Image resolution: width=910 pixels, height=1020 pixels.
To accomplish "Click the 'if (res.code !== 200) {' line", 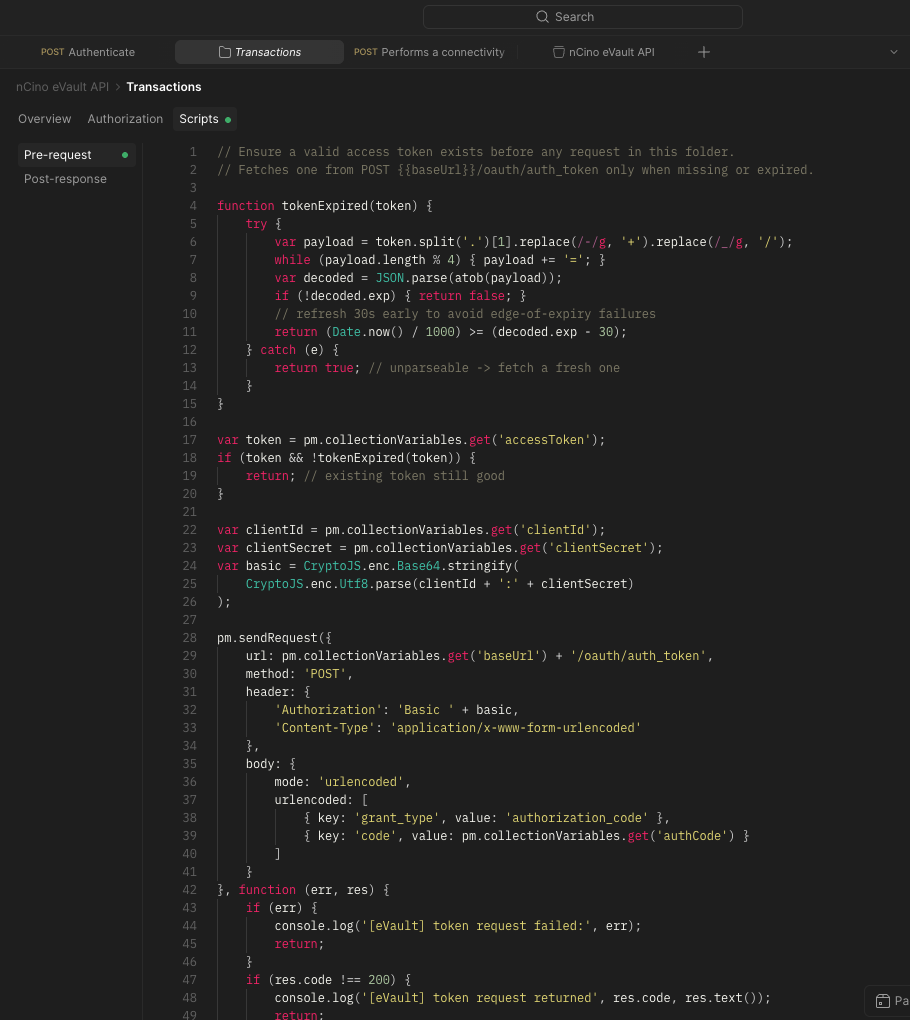I will [328, 980].
